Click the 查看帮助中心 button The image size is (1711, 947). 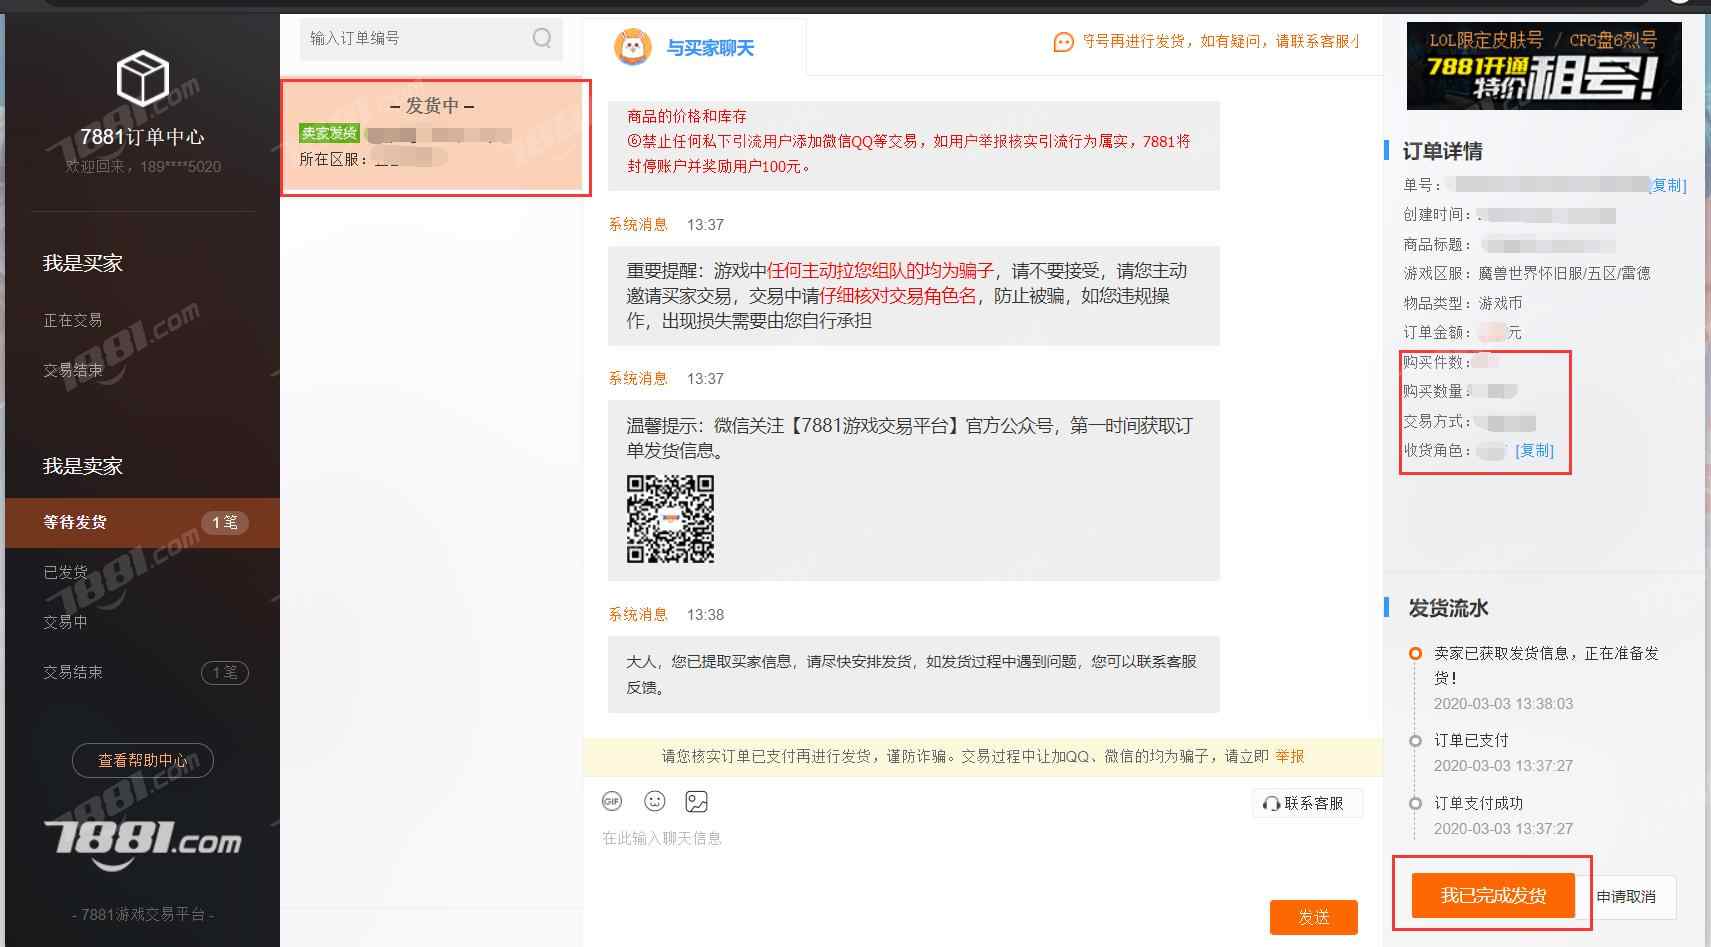click(142, 761)
